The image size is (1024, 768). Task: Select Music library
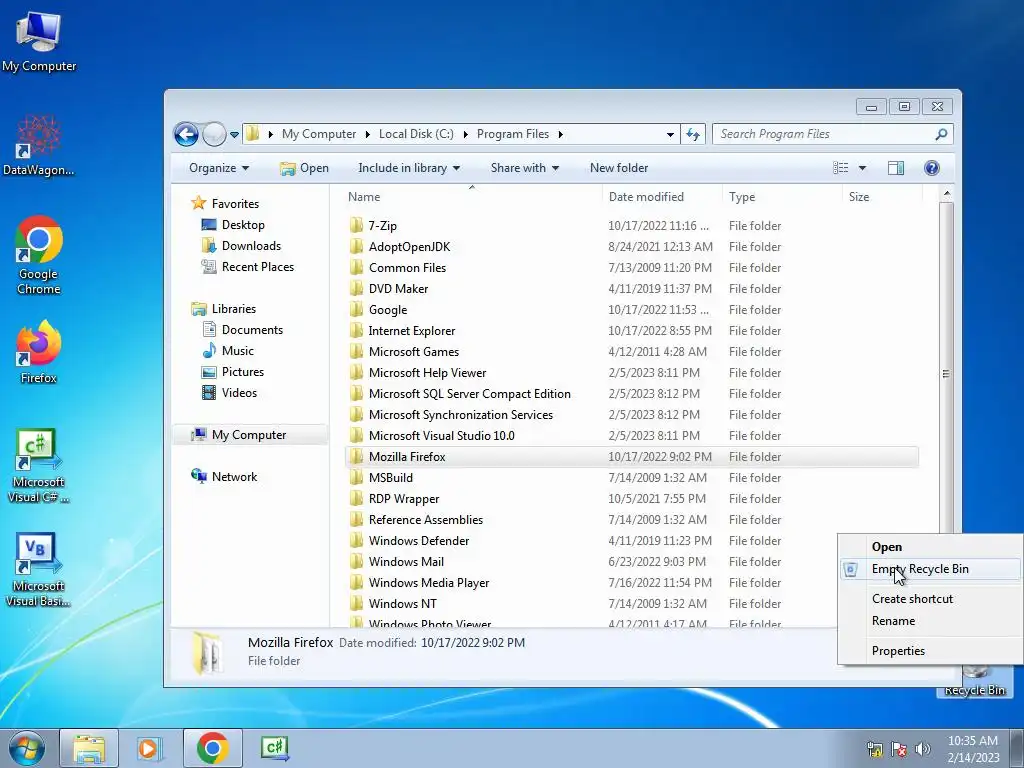pyautogui.click(x=228, y=351)
